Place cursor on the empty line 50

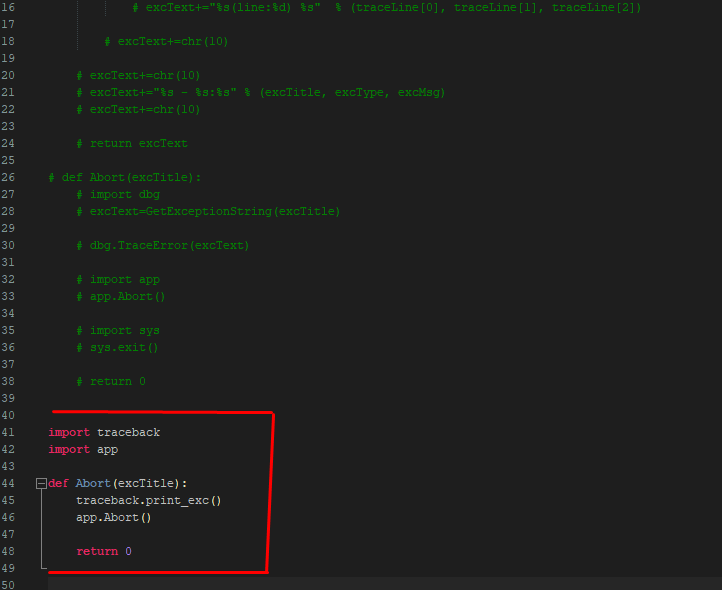click(x=300, y=584)
